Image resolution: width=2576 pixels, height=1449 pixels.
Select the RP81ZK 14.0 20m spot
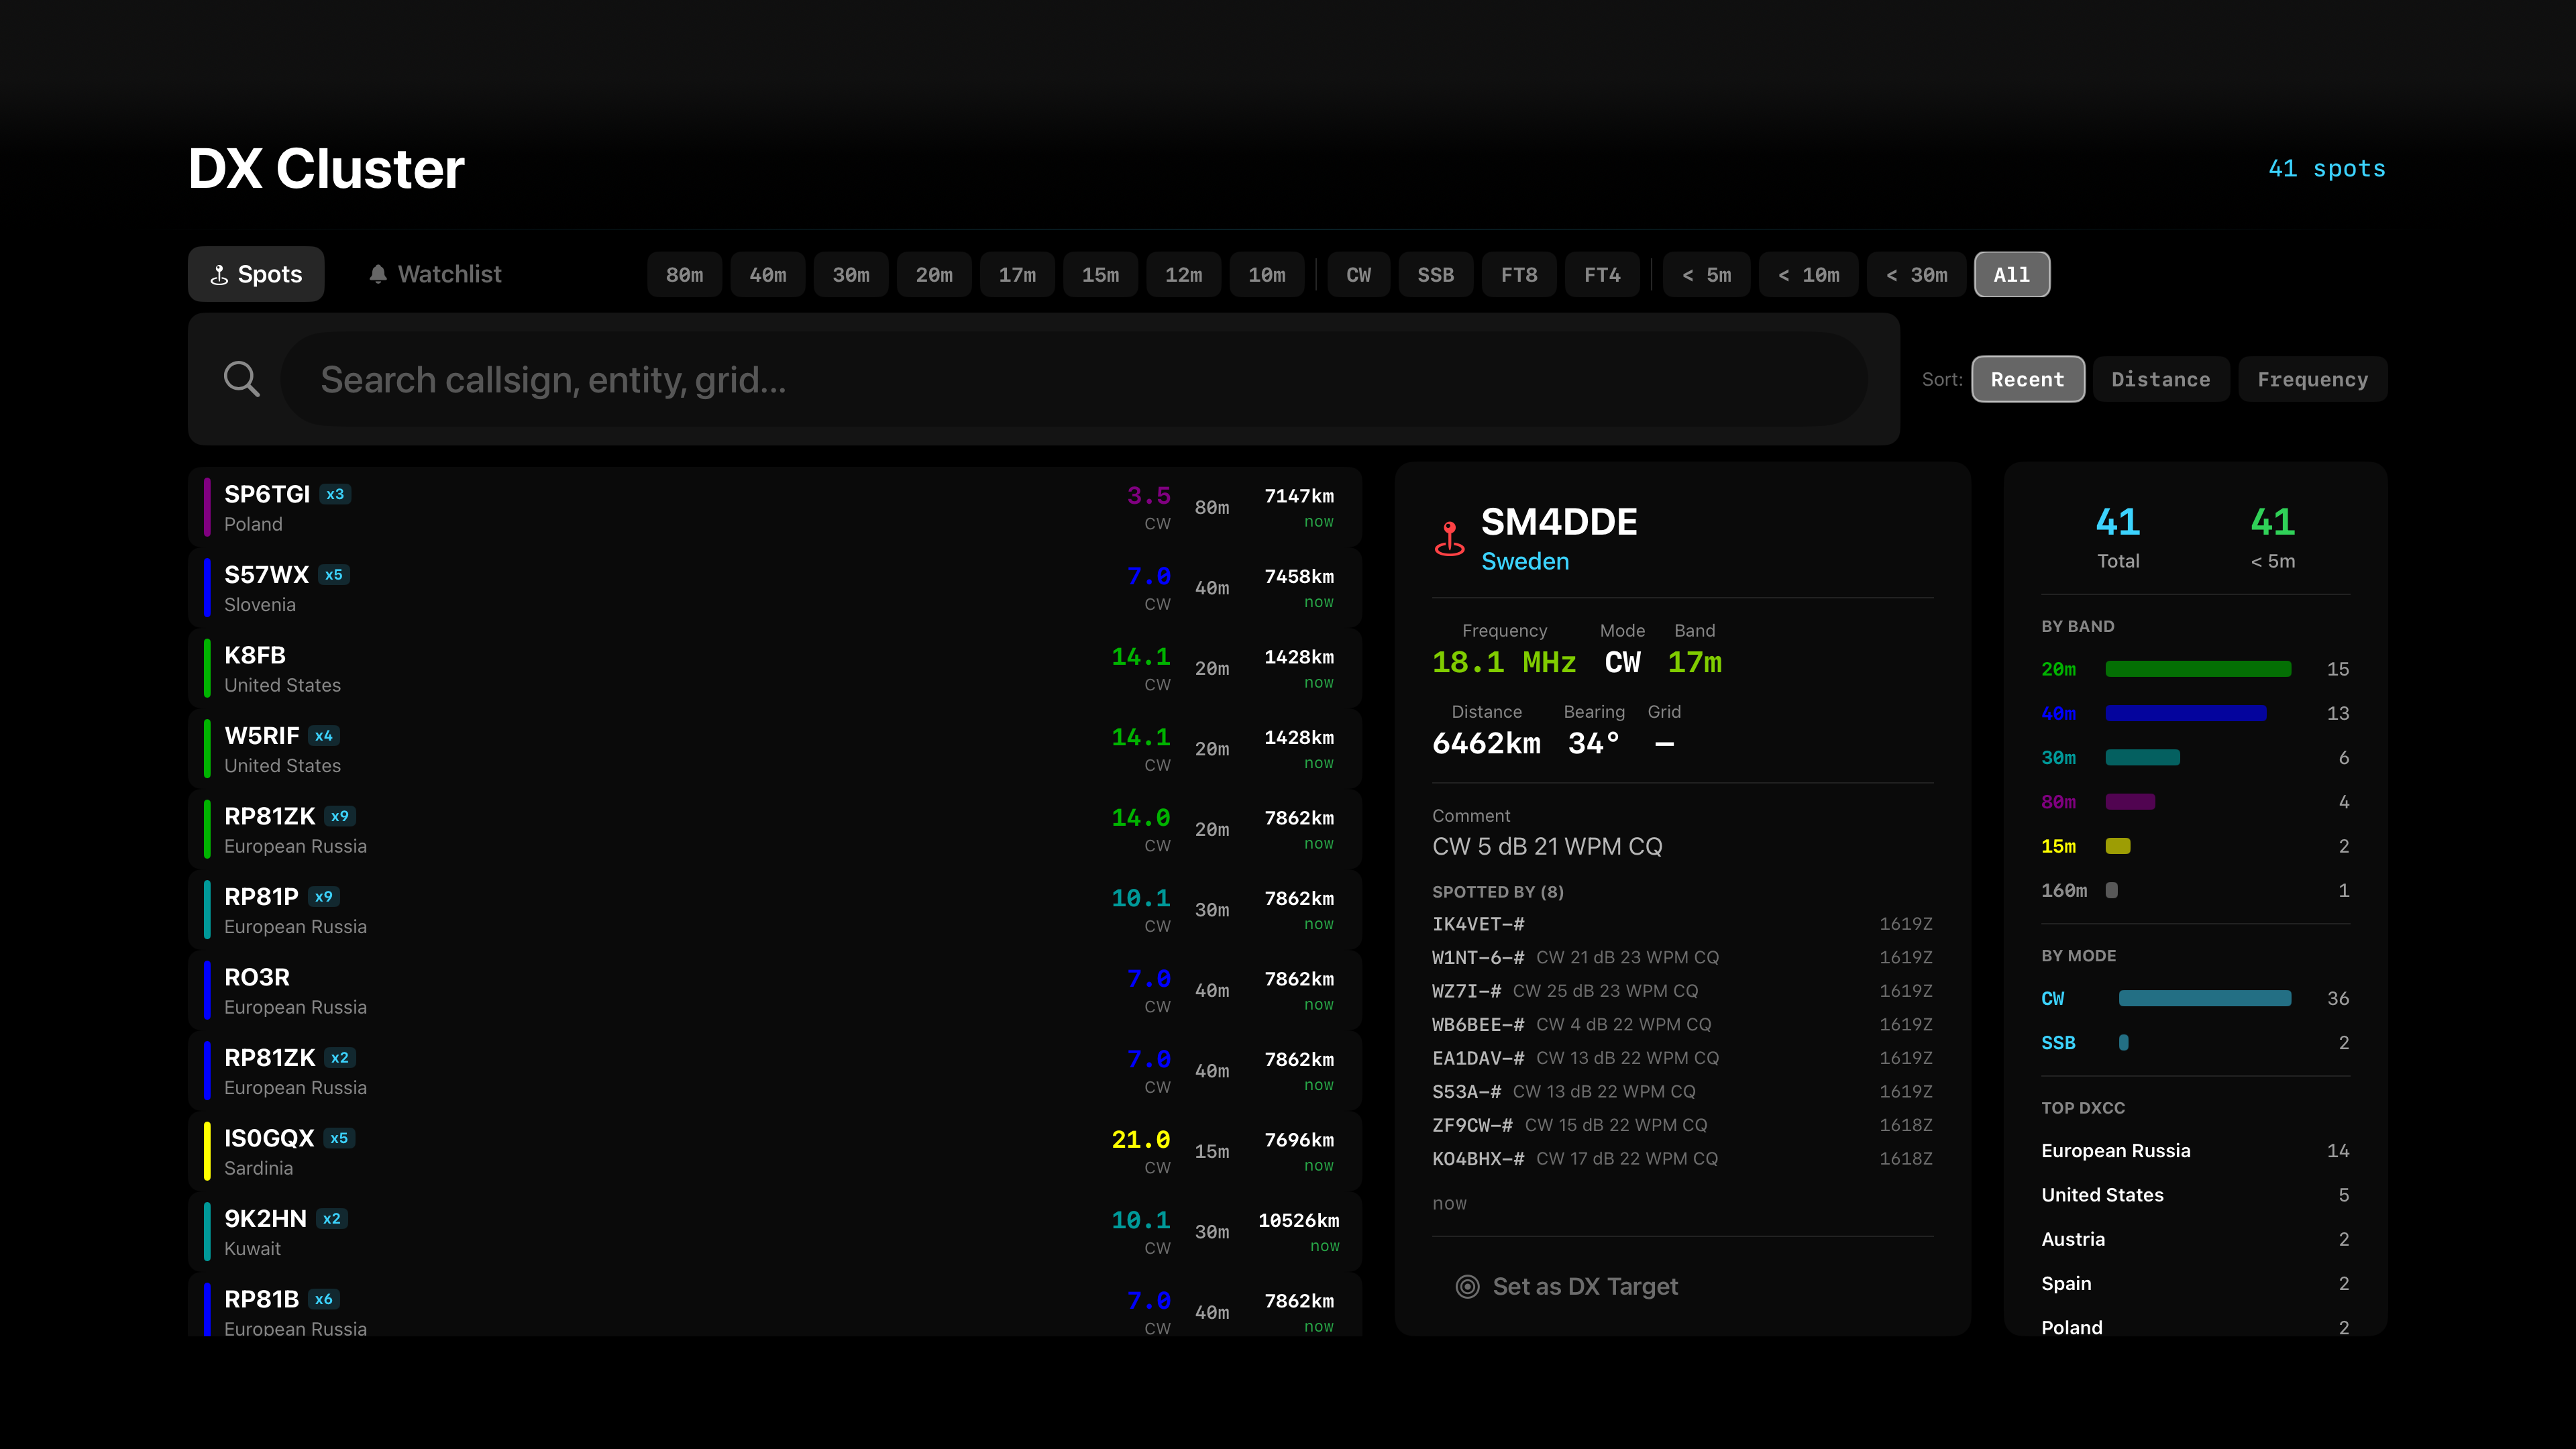[775, 830]
